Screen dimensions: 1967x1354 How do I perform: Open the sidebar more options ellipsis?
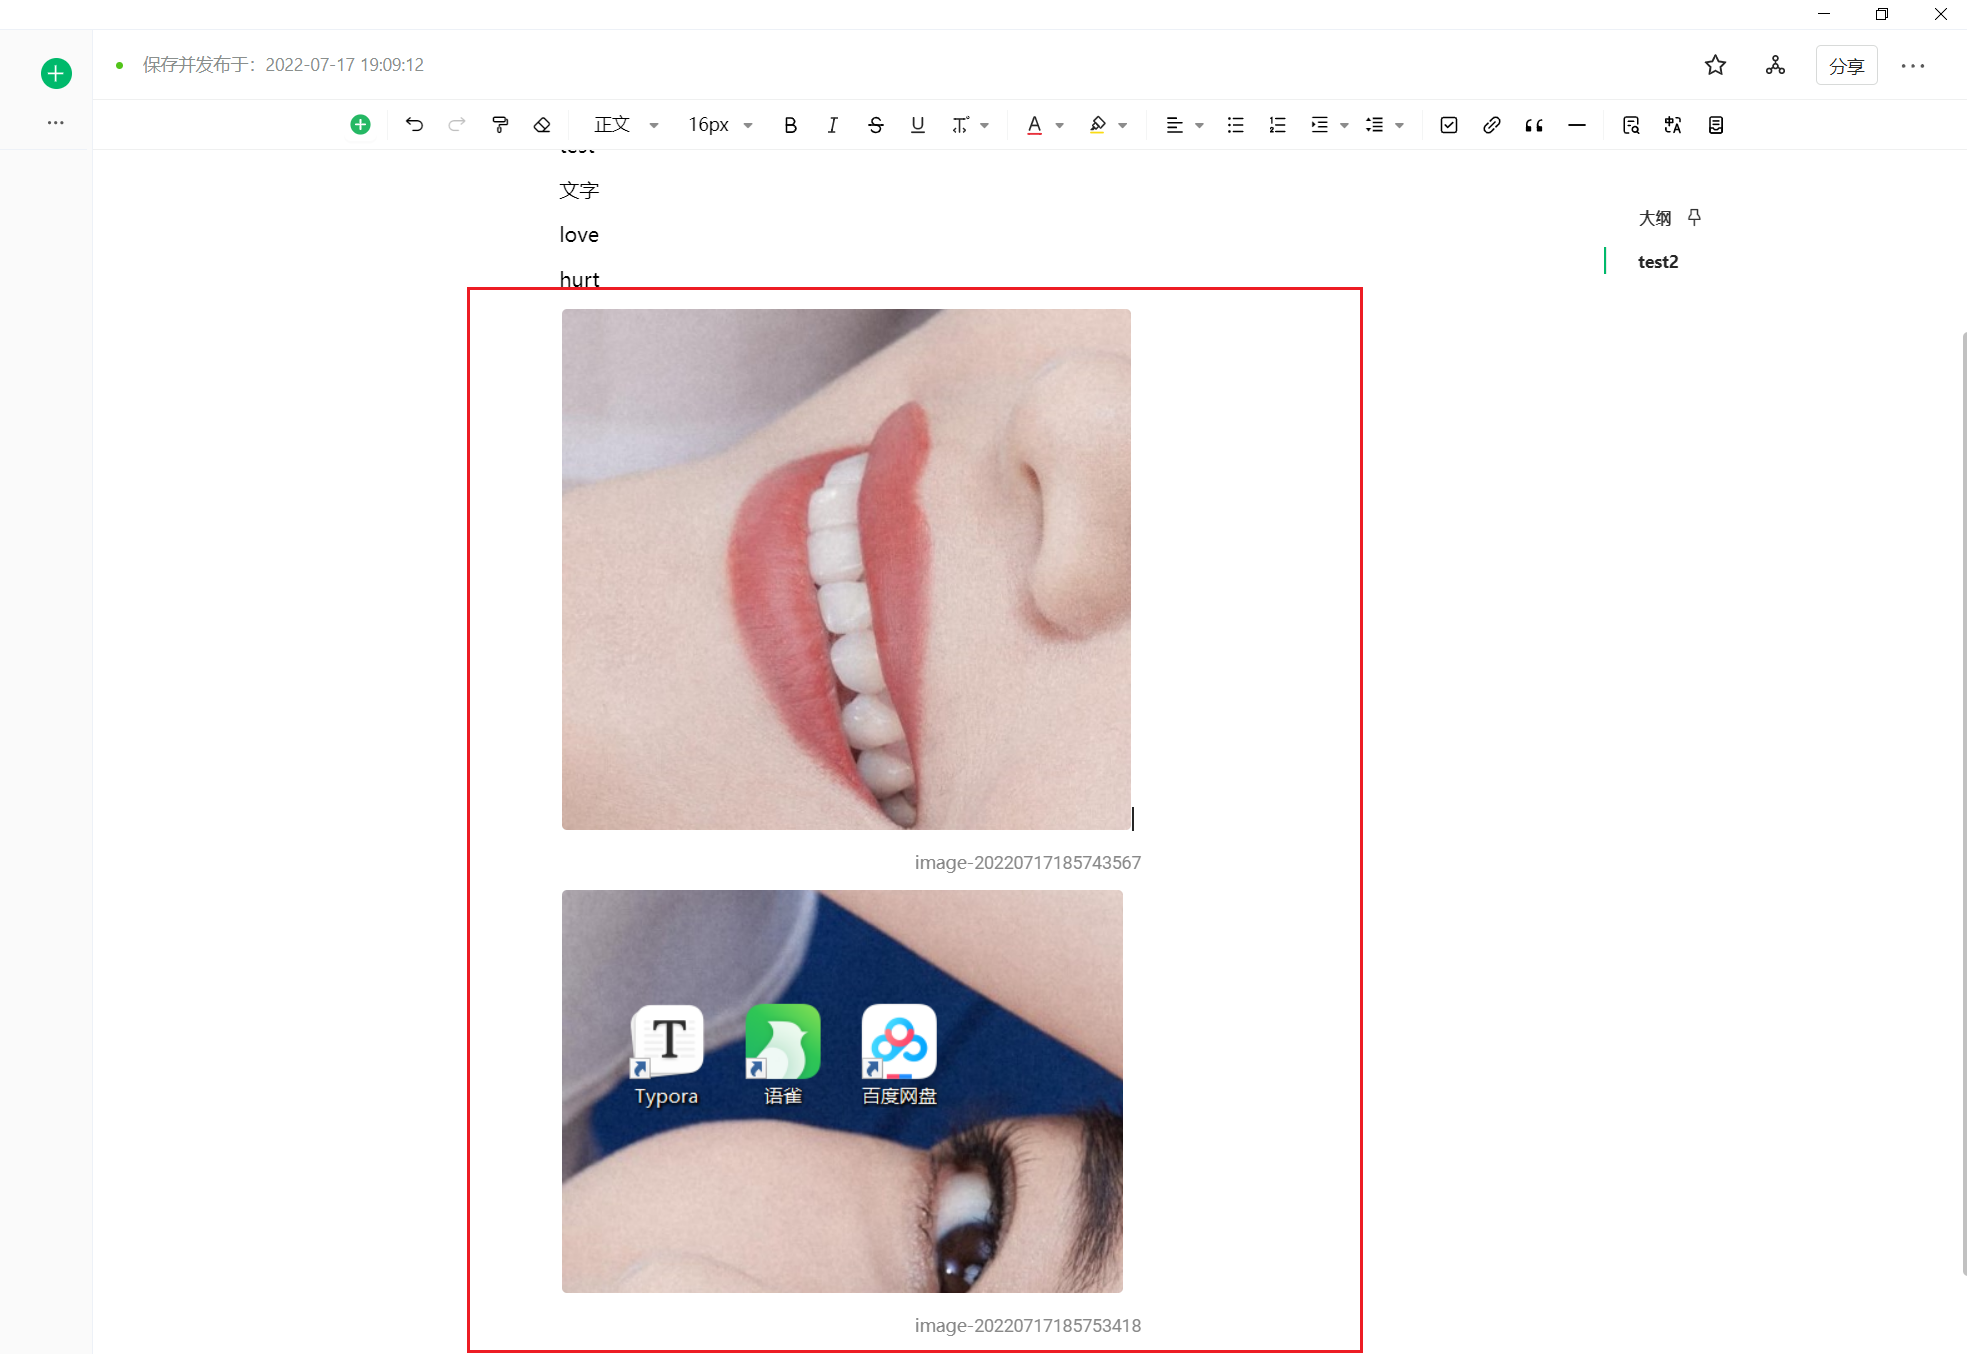pyautogui.click(x=56, y=122)
